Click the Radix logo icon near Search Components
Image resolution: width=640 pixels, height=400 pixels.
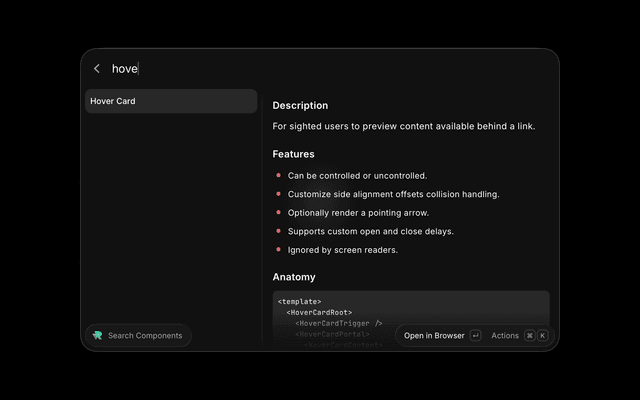pyautogui.click(x=98, y=336)
